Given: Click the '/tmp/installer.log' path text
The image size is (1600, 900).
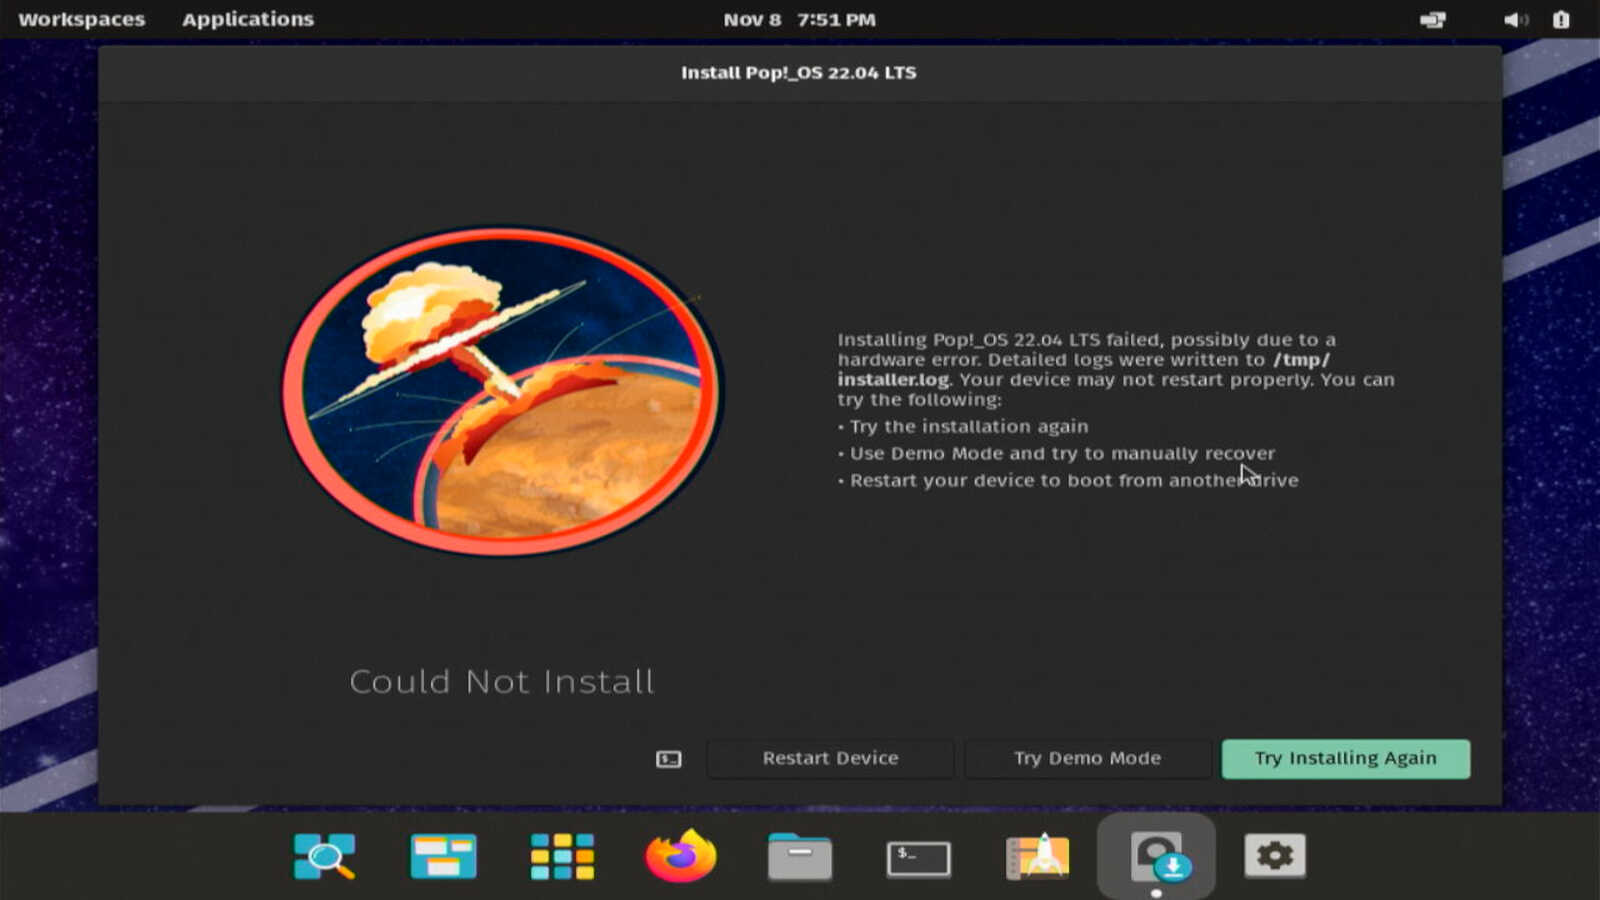Looking at the screenshot, I should tap(1084, 369).
